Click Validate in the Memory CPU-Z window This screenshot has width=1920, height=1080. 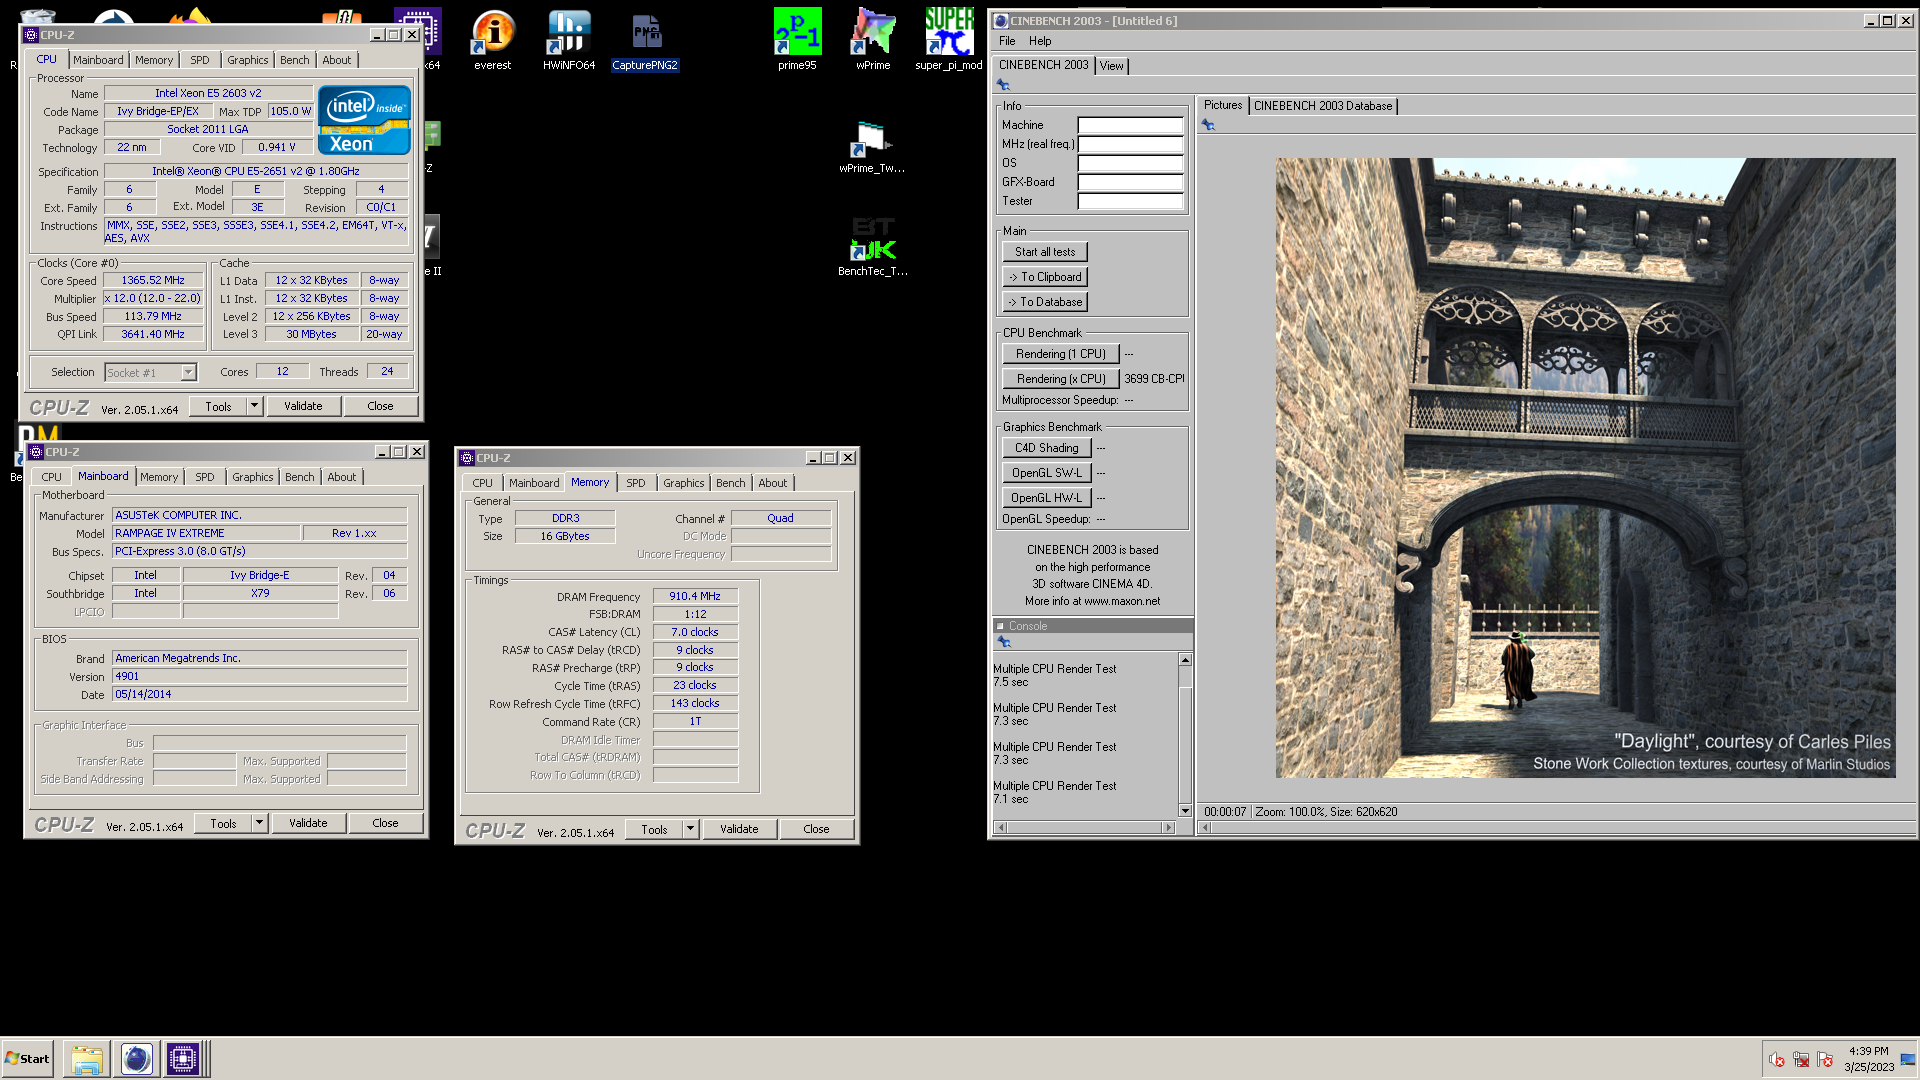(x=739, y=829)
